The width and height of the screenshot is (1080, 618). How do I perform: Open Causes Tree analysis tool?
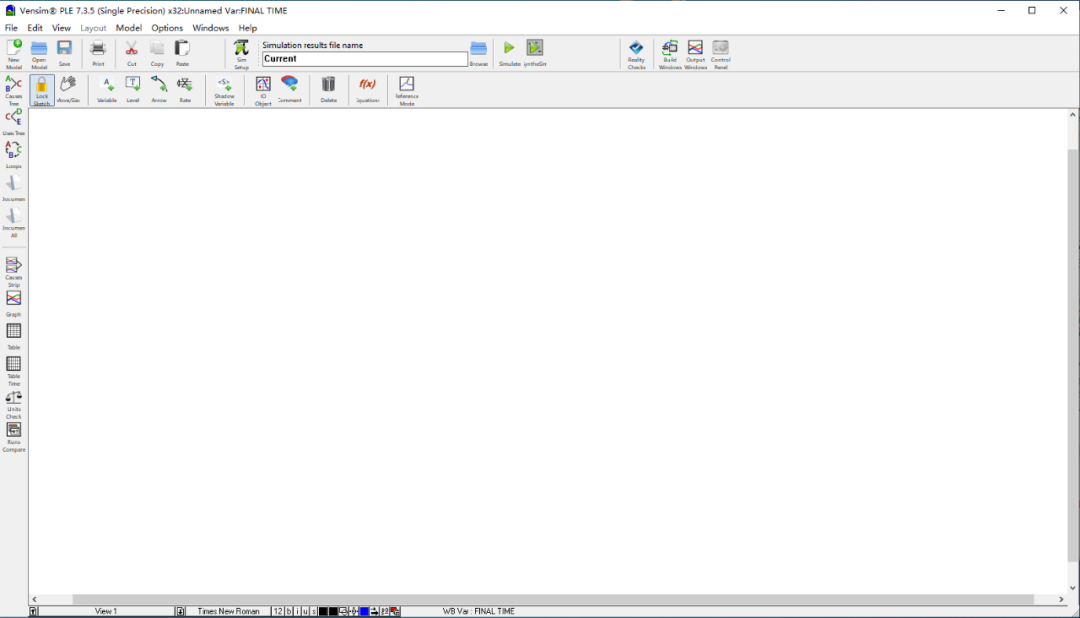click(x=14, y=91)
